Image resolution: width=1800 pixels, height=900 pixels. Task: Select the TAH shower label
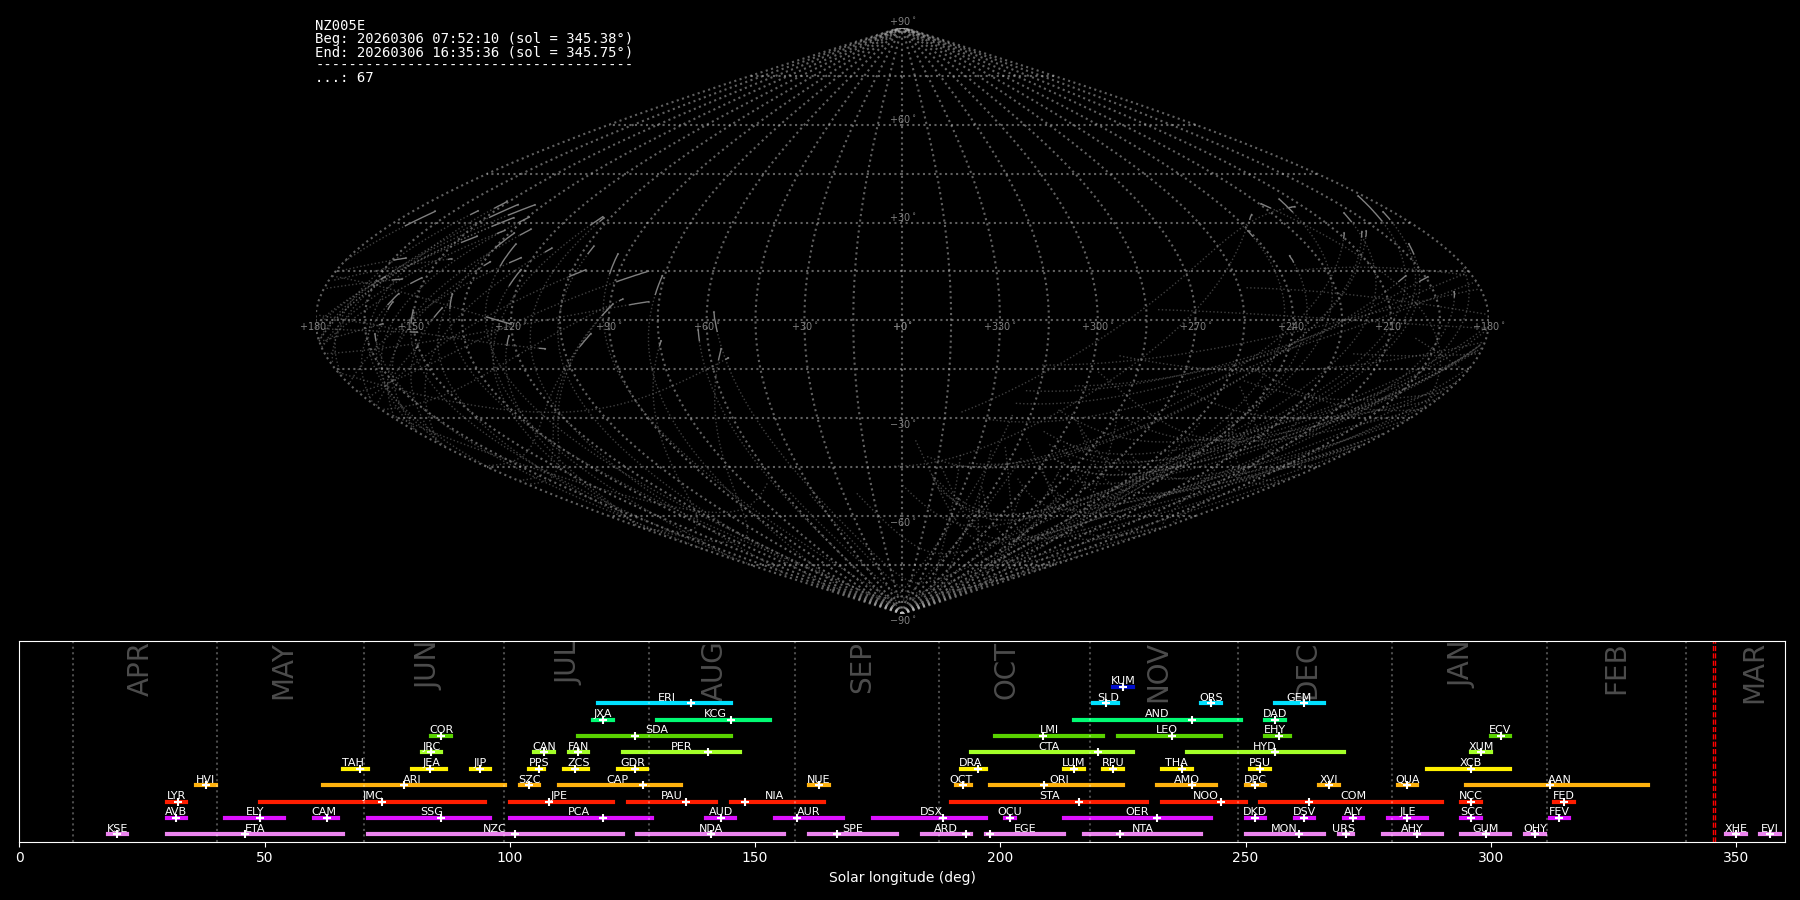[353, 763]
